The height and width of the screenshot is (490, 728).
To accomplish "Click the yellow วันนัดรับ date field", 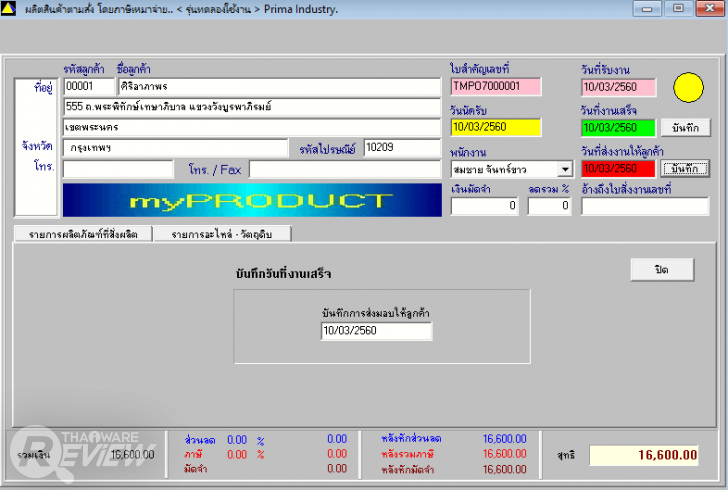I will pos(496,127).
